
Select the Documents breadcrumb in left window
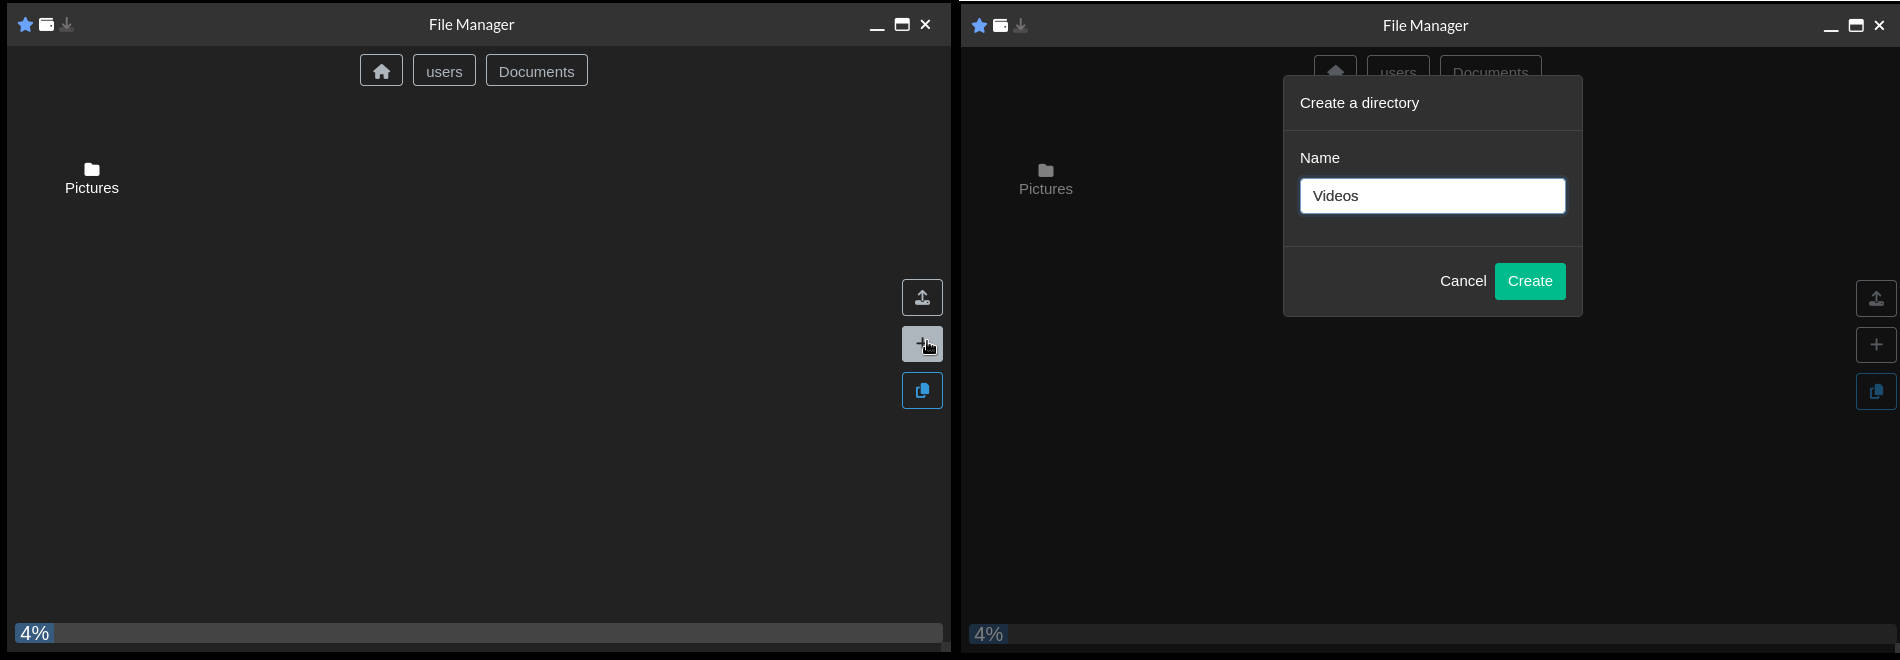point(536,71)
